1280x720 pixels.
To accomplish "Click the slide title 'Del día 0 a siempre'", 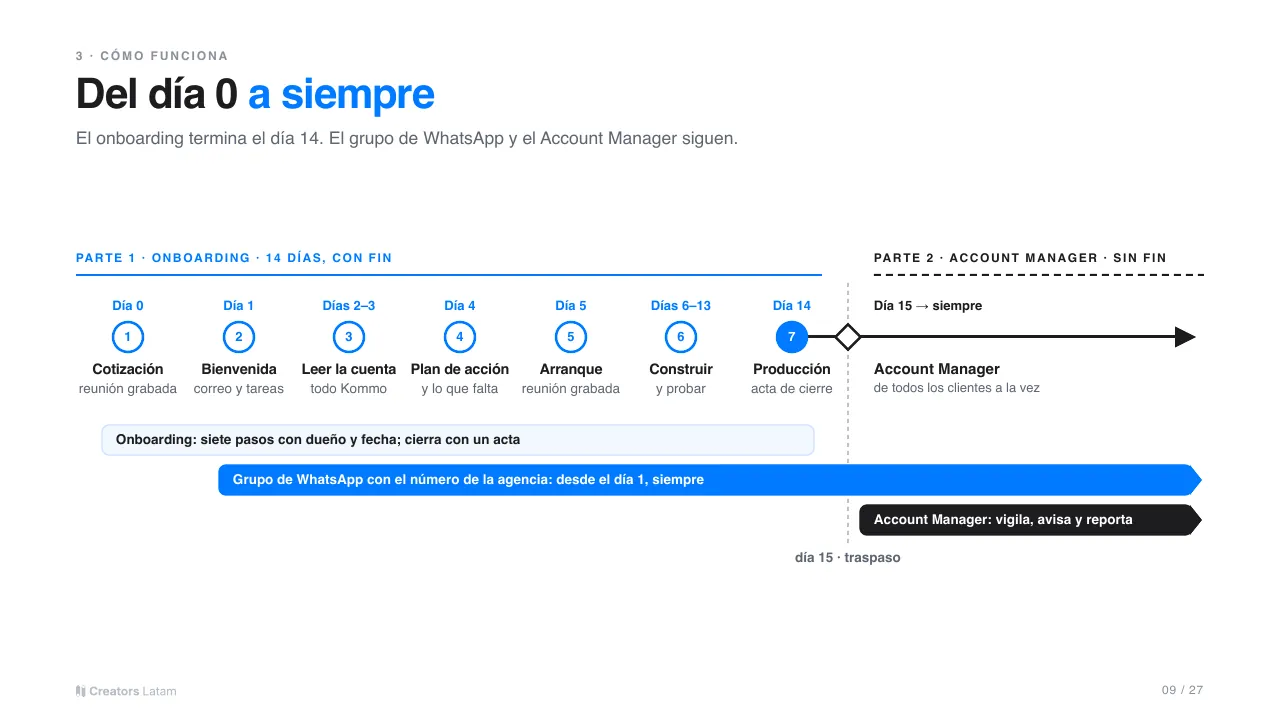I will pos(255,95).
